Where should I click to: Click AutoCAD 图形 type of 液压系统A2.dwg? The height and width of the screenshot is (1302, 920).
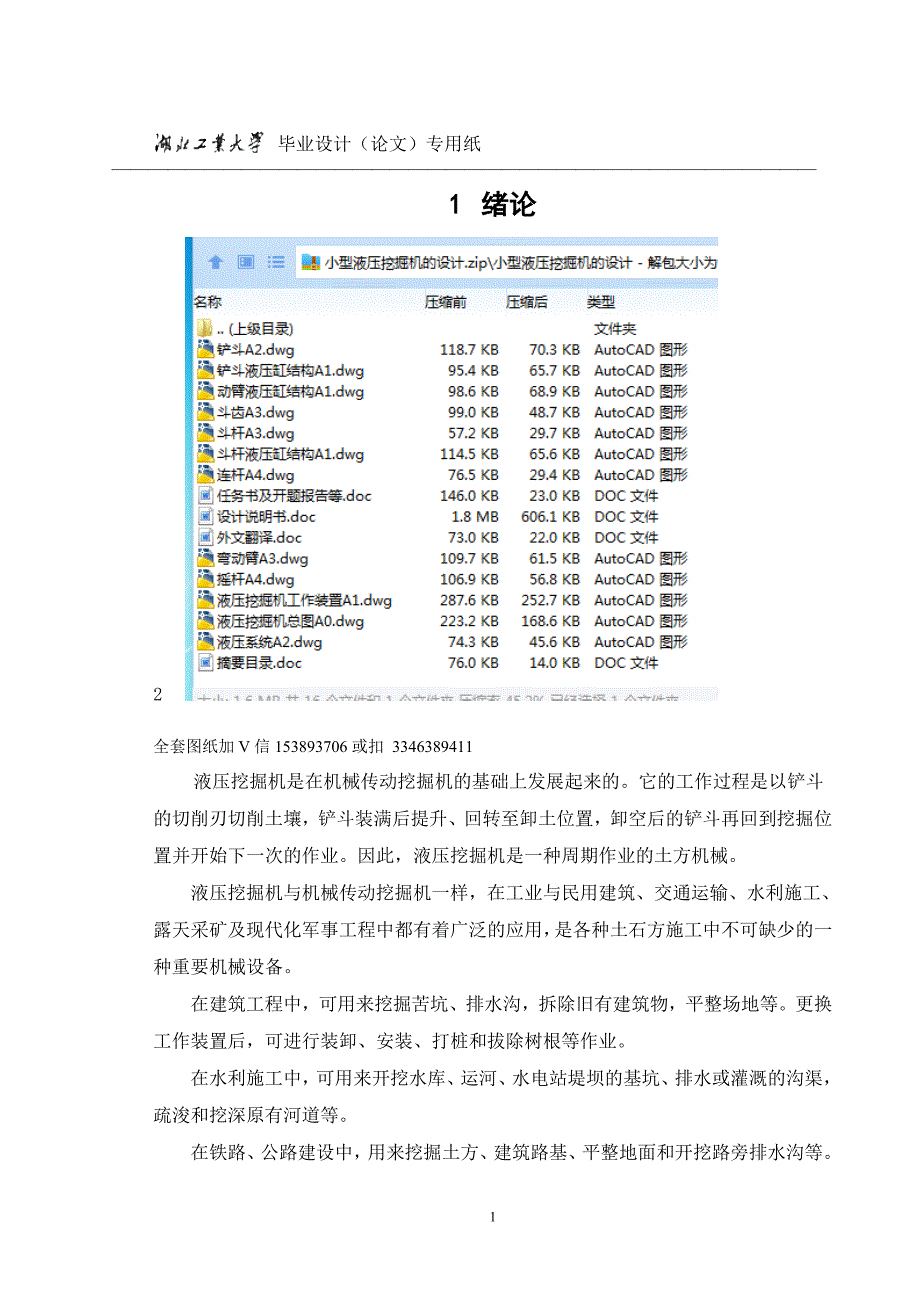coord(641,642)
